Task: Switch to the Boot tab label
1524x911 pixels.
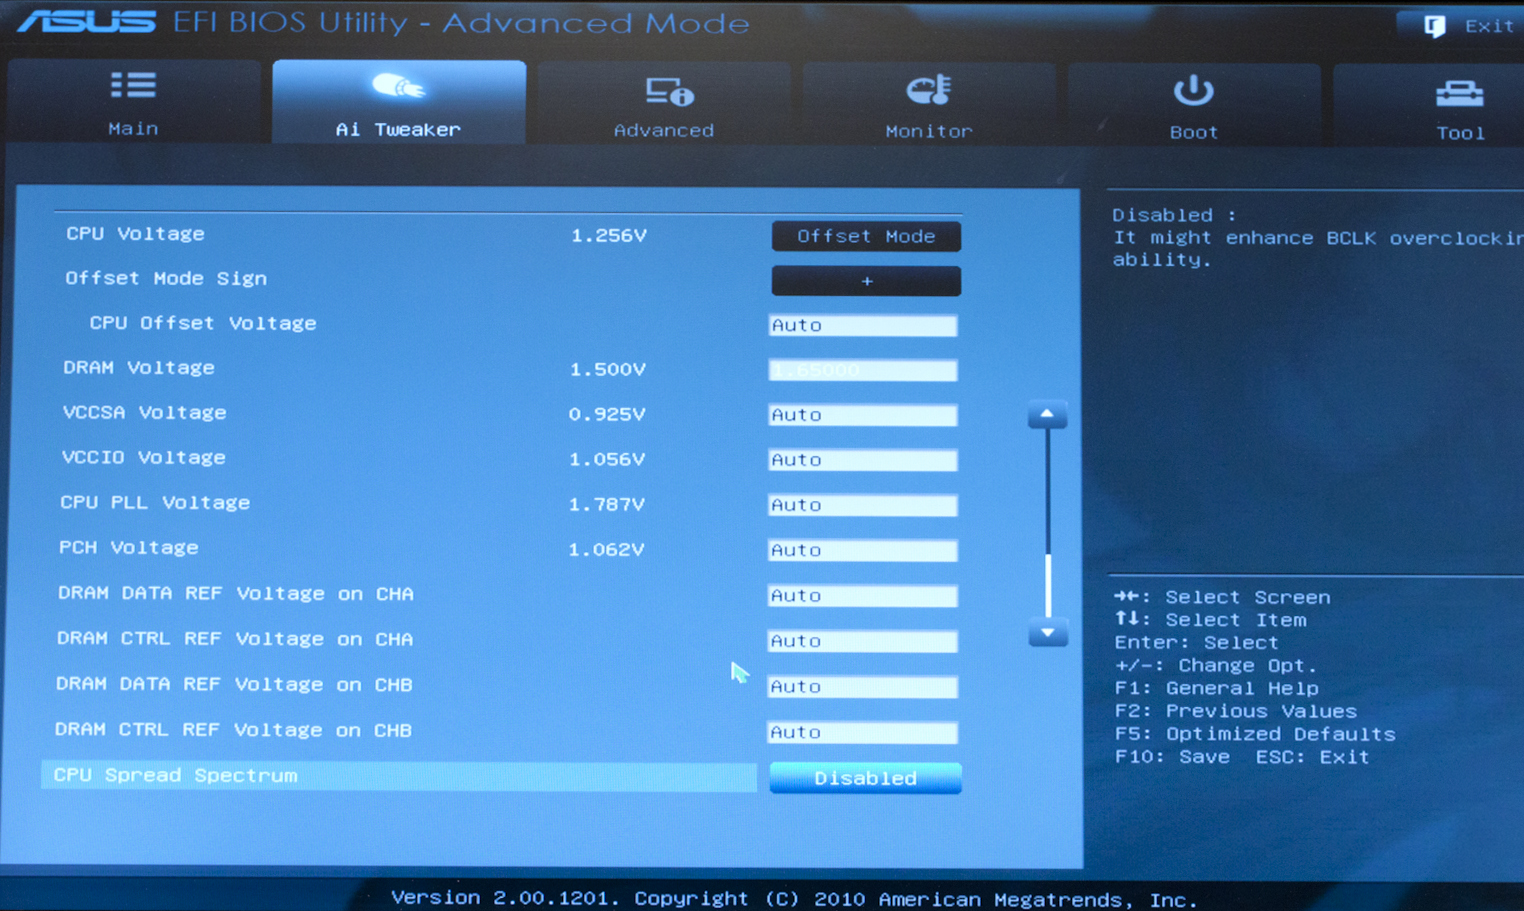Action: coord(1194,132)
